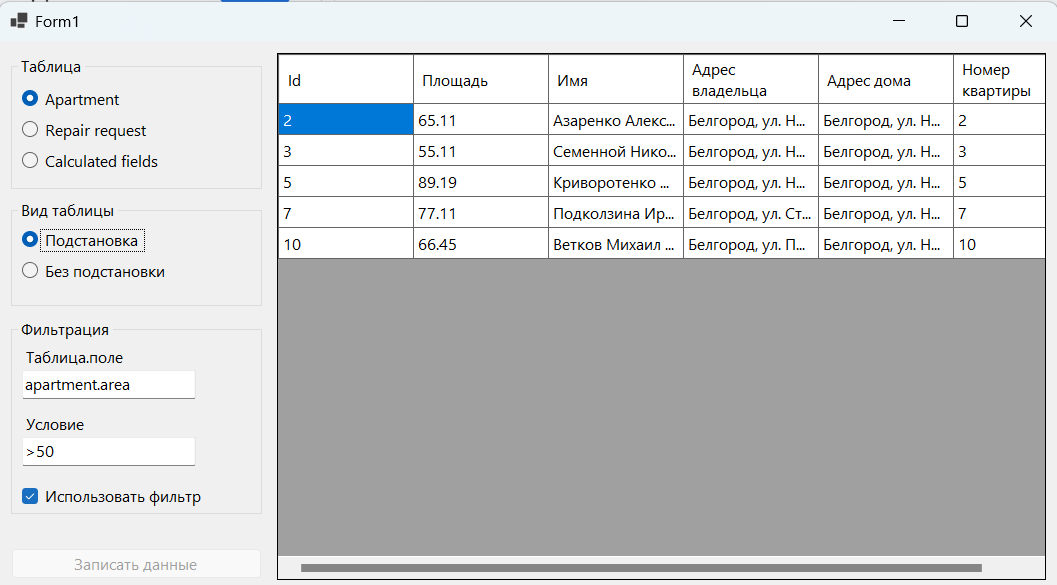Sort by the Площадь column header
Image resolution: width=1057 pixels, height=585 pixels.
tap(481, 80)
